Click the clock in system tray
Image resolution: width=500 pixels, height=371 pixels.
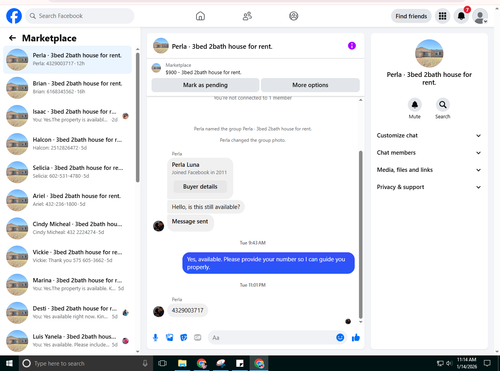(467, 363)
